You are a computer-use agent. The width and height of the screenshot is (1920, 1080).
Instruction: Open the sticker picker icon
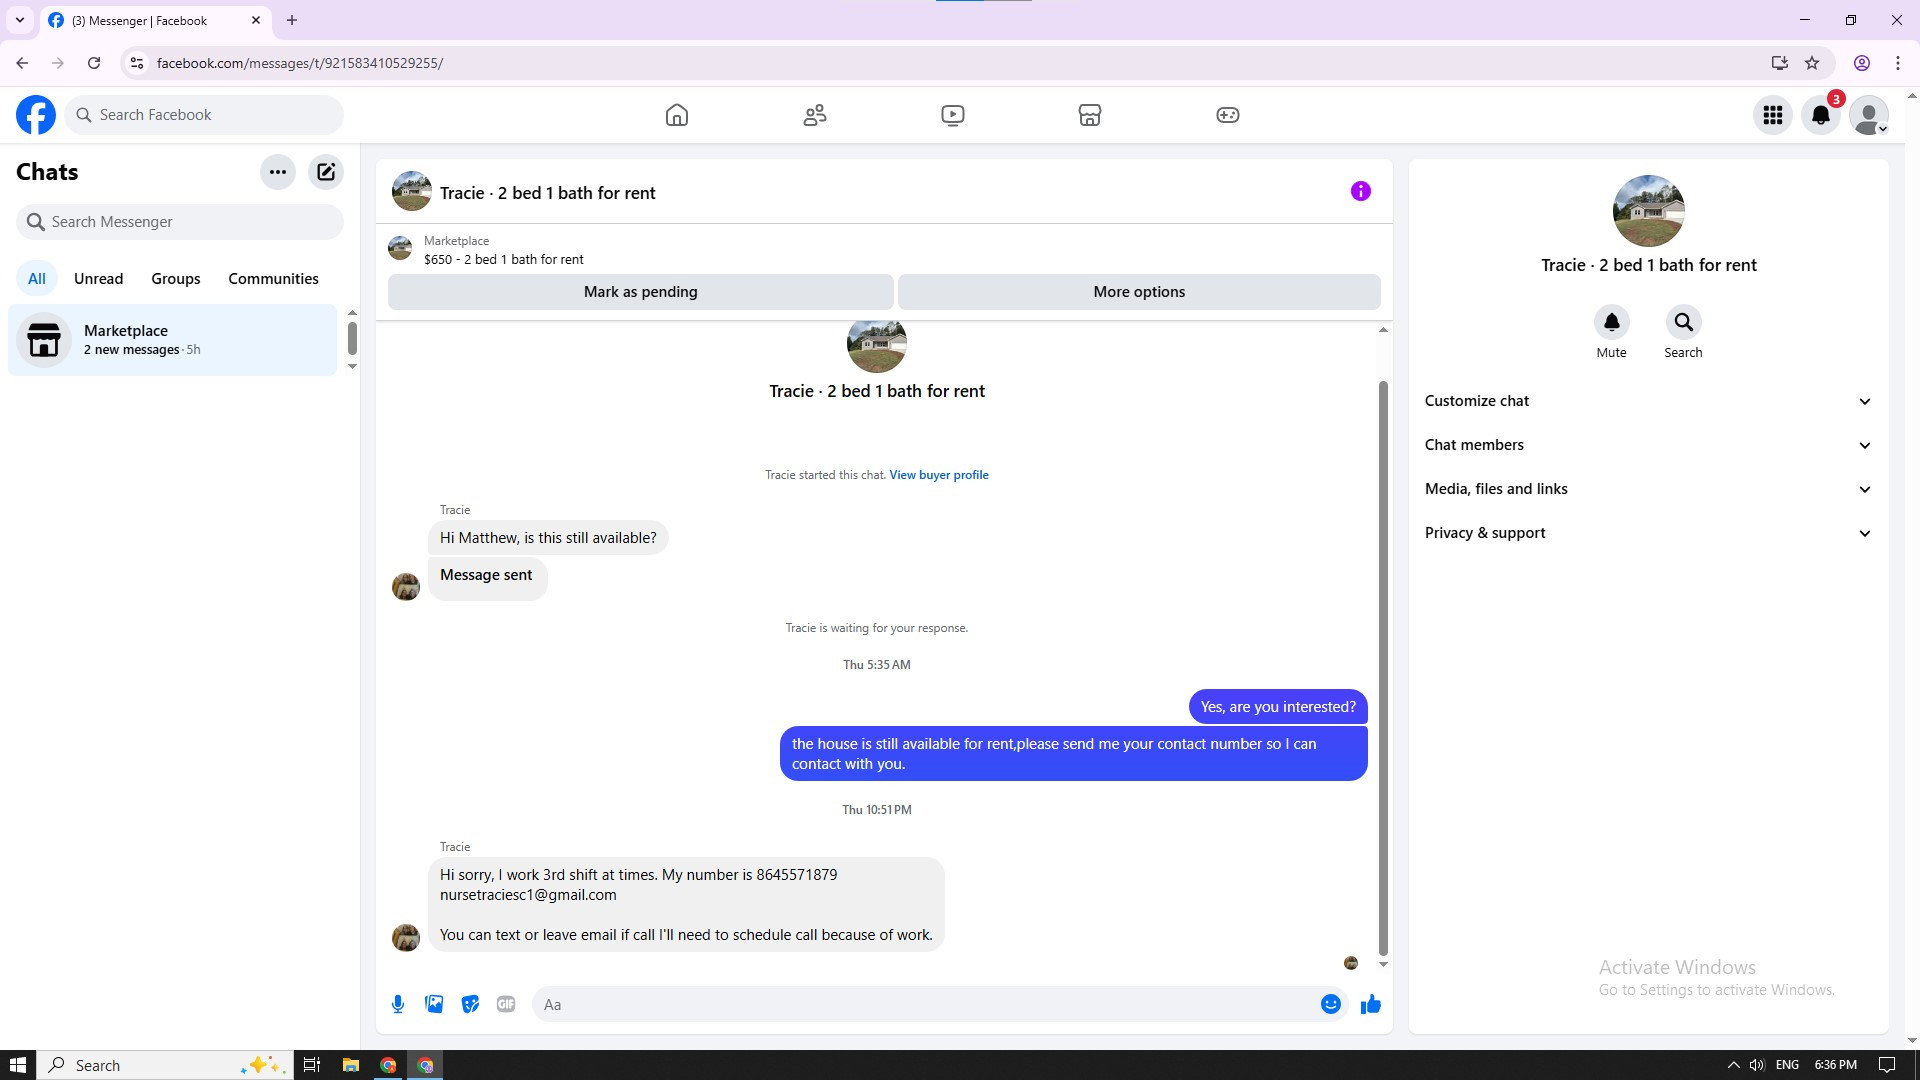click(470, 1004)
